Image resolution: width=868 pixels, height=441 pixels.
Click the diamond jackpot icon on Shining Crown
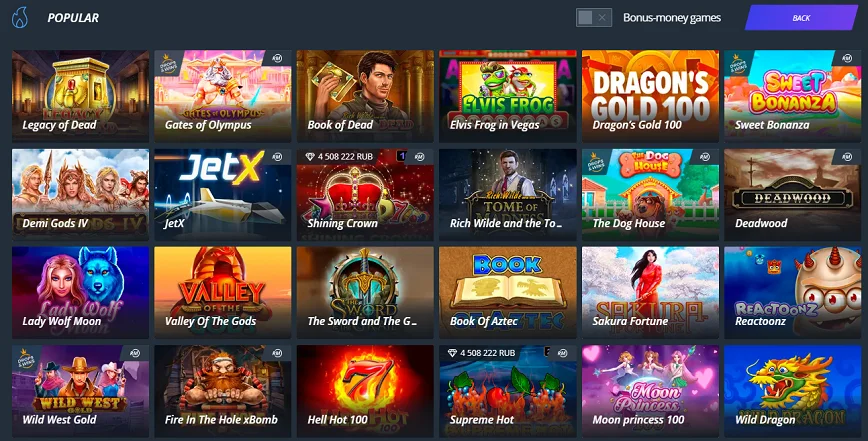pyautogui.click(x=310, y=157)
